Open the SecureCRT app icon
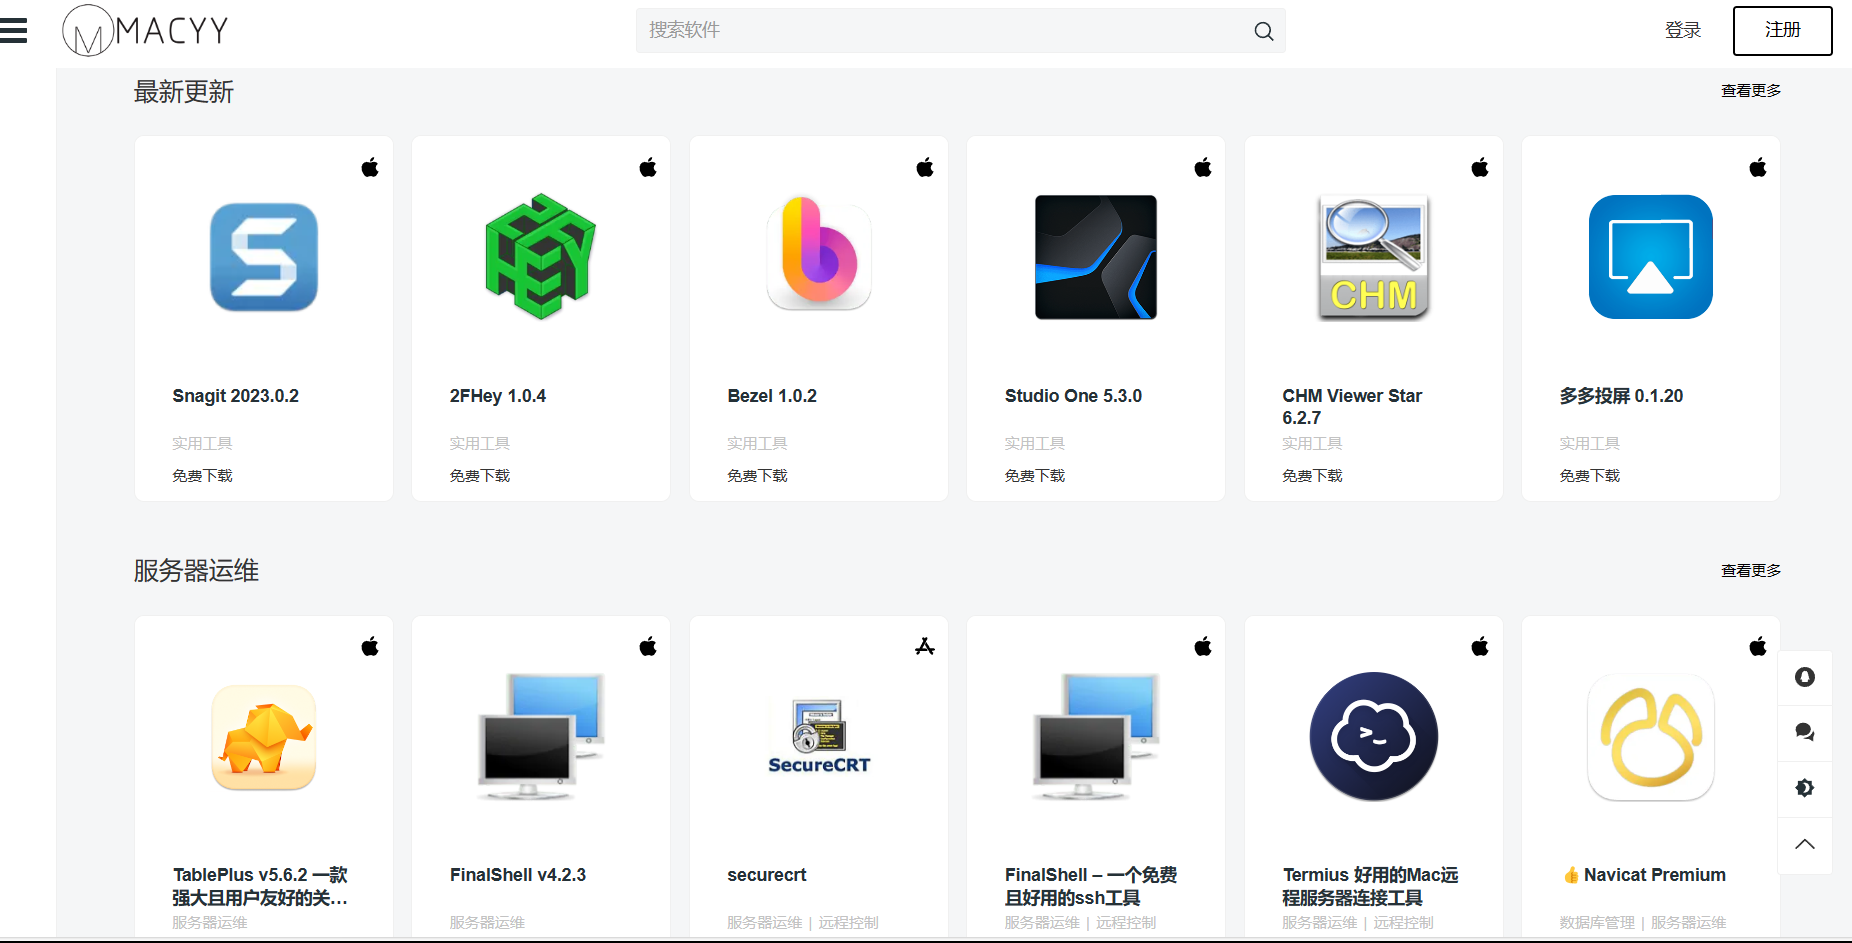1852x943 pixels. click(x=819, y=737)
